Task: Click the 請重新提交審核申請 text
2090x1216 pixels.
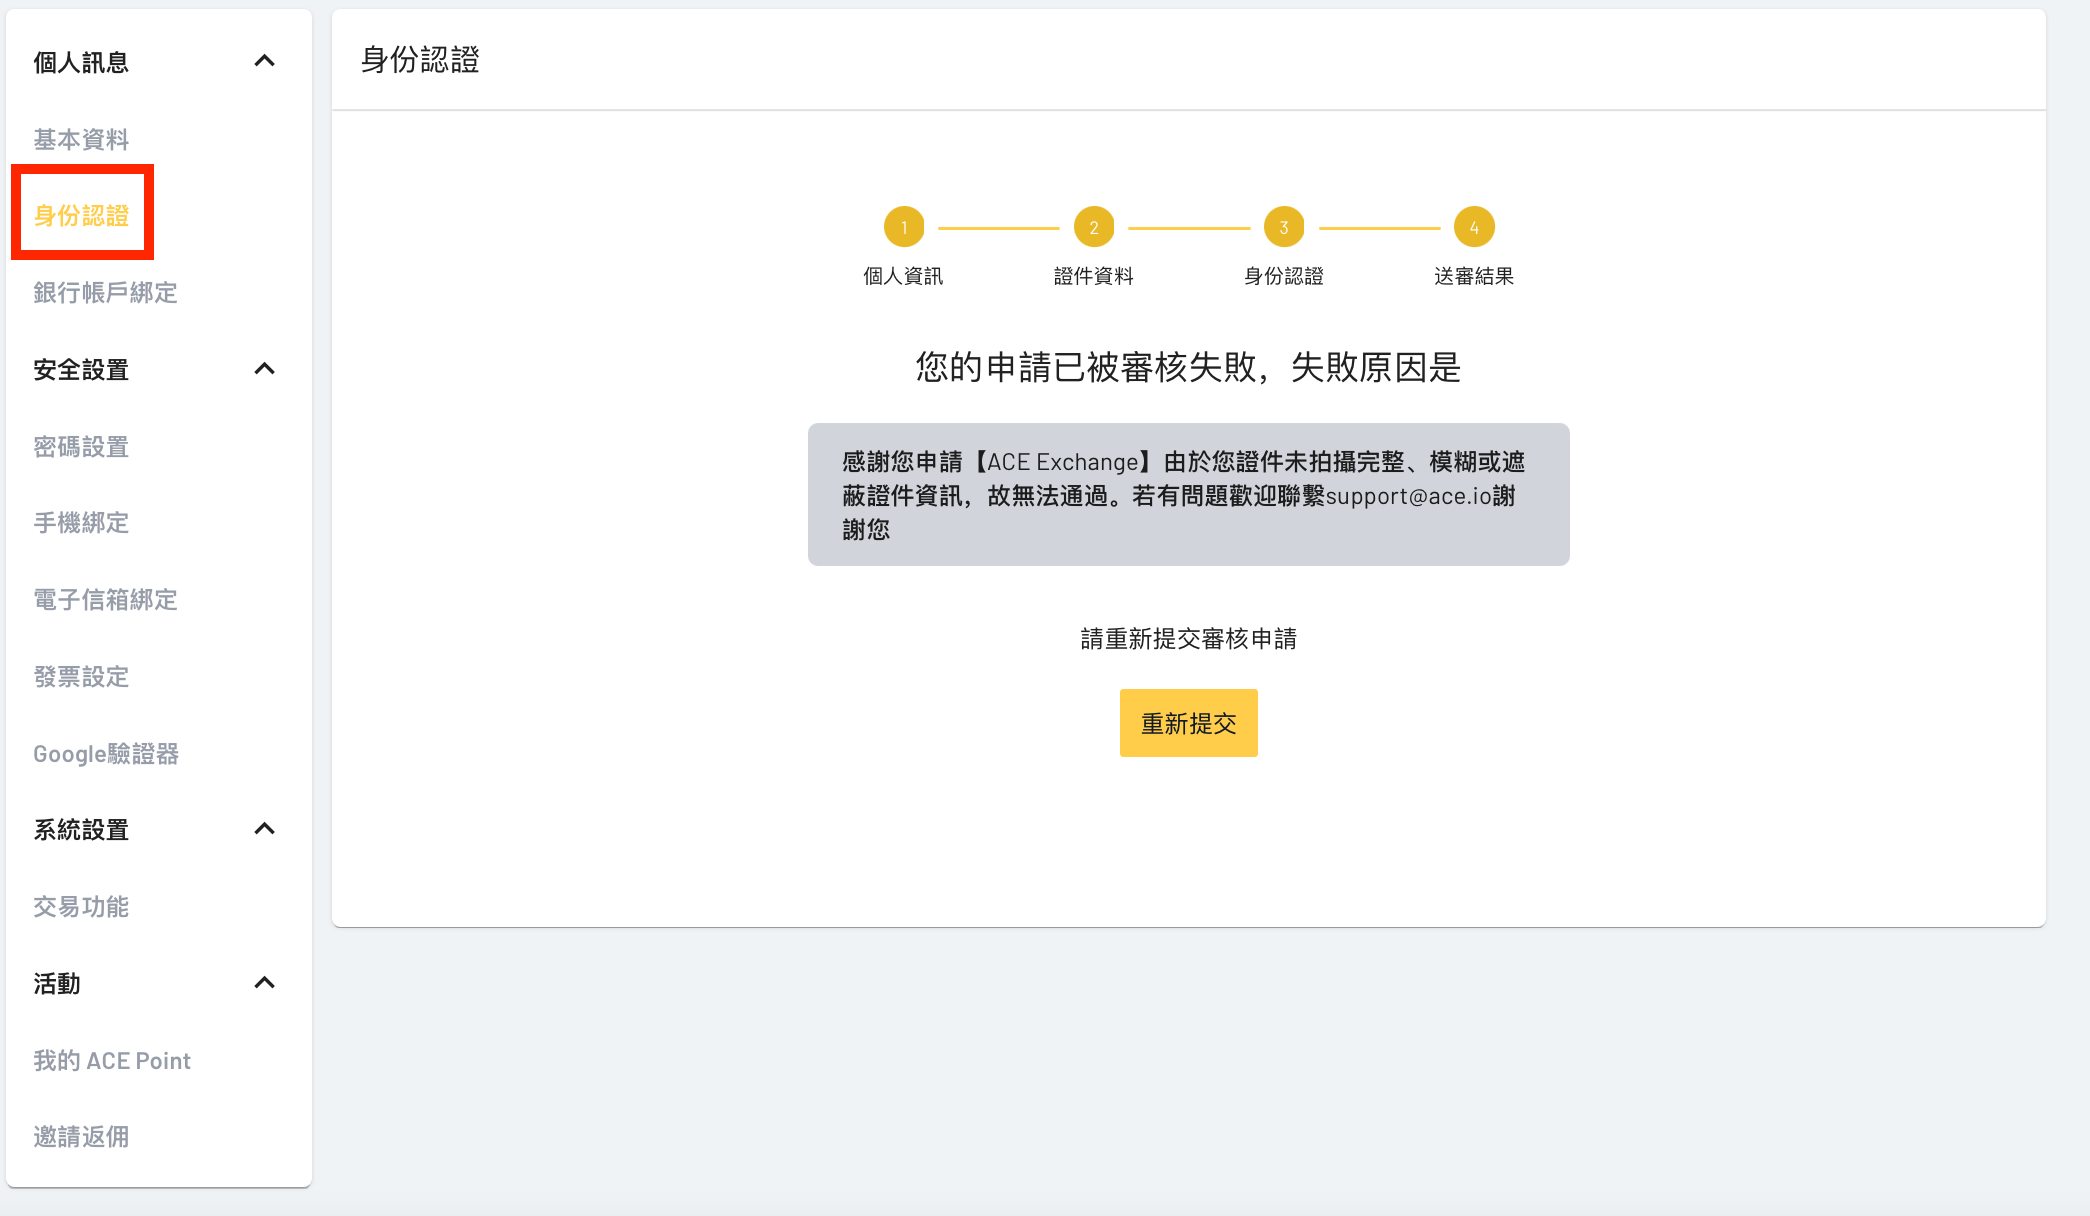Action: click(x=1188, y=638)
